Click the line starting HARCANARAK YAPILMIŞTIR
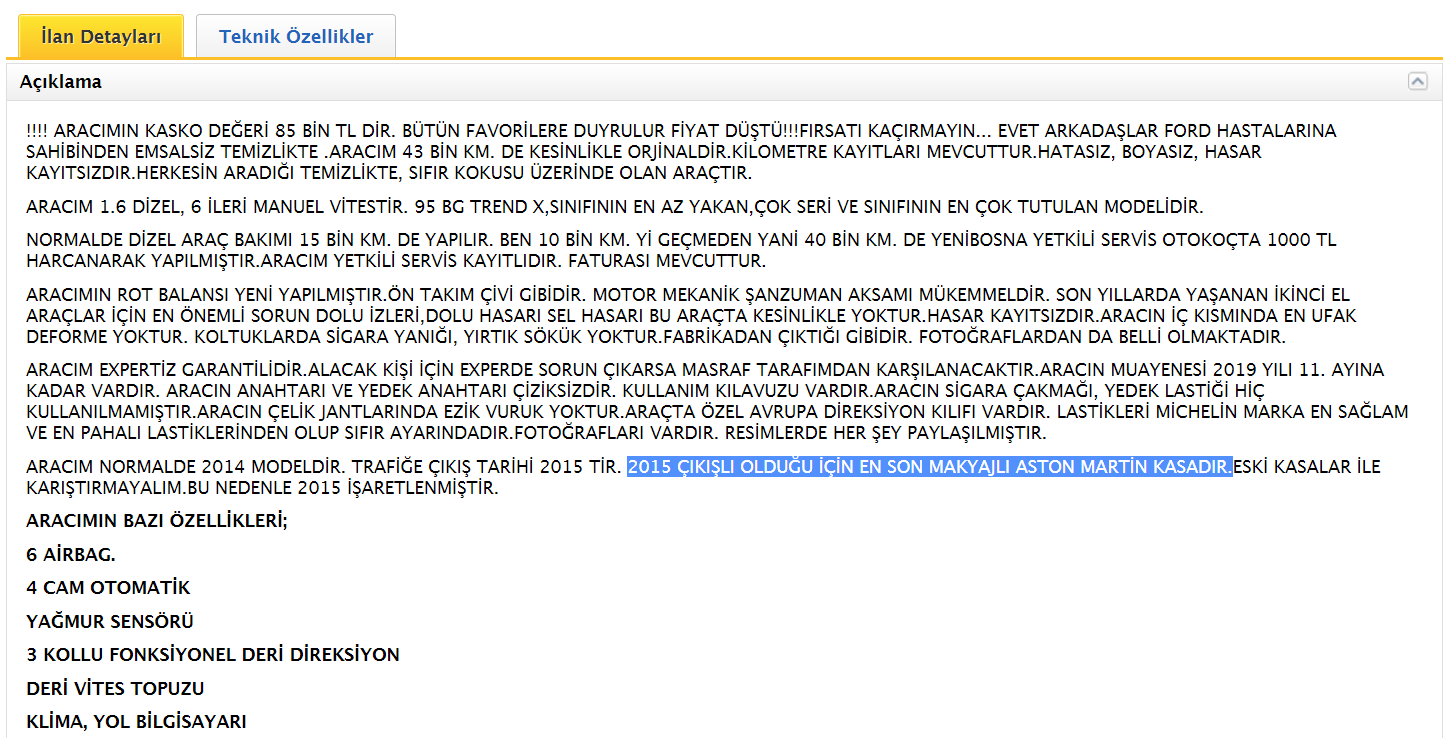The width and height of the screenshot is (1445, 738). (x=396, y=262)
